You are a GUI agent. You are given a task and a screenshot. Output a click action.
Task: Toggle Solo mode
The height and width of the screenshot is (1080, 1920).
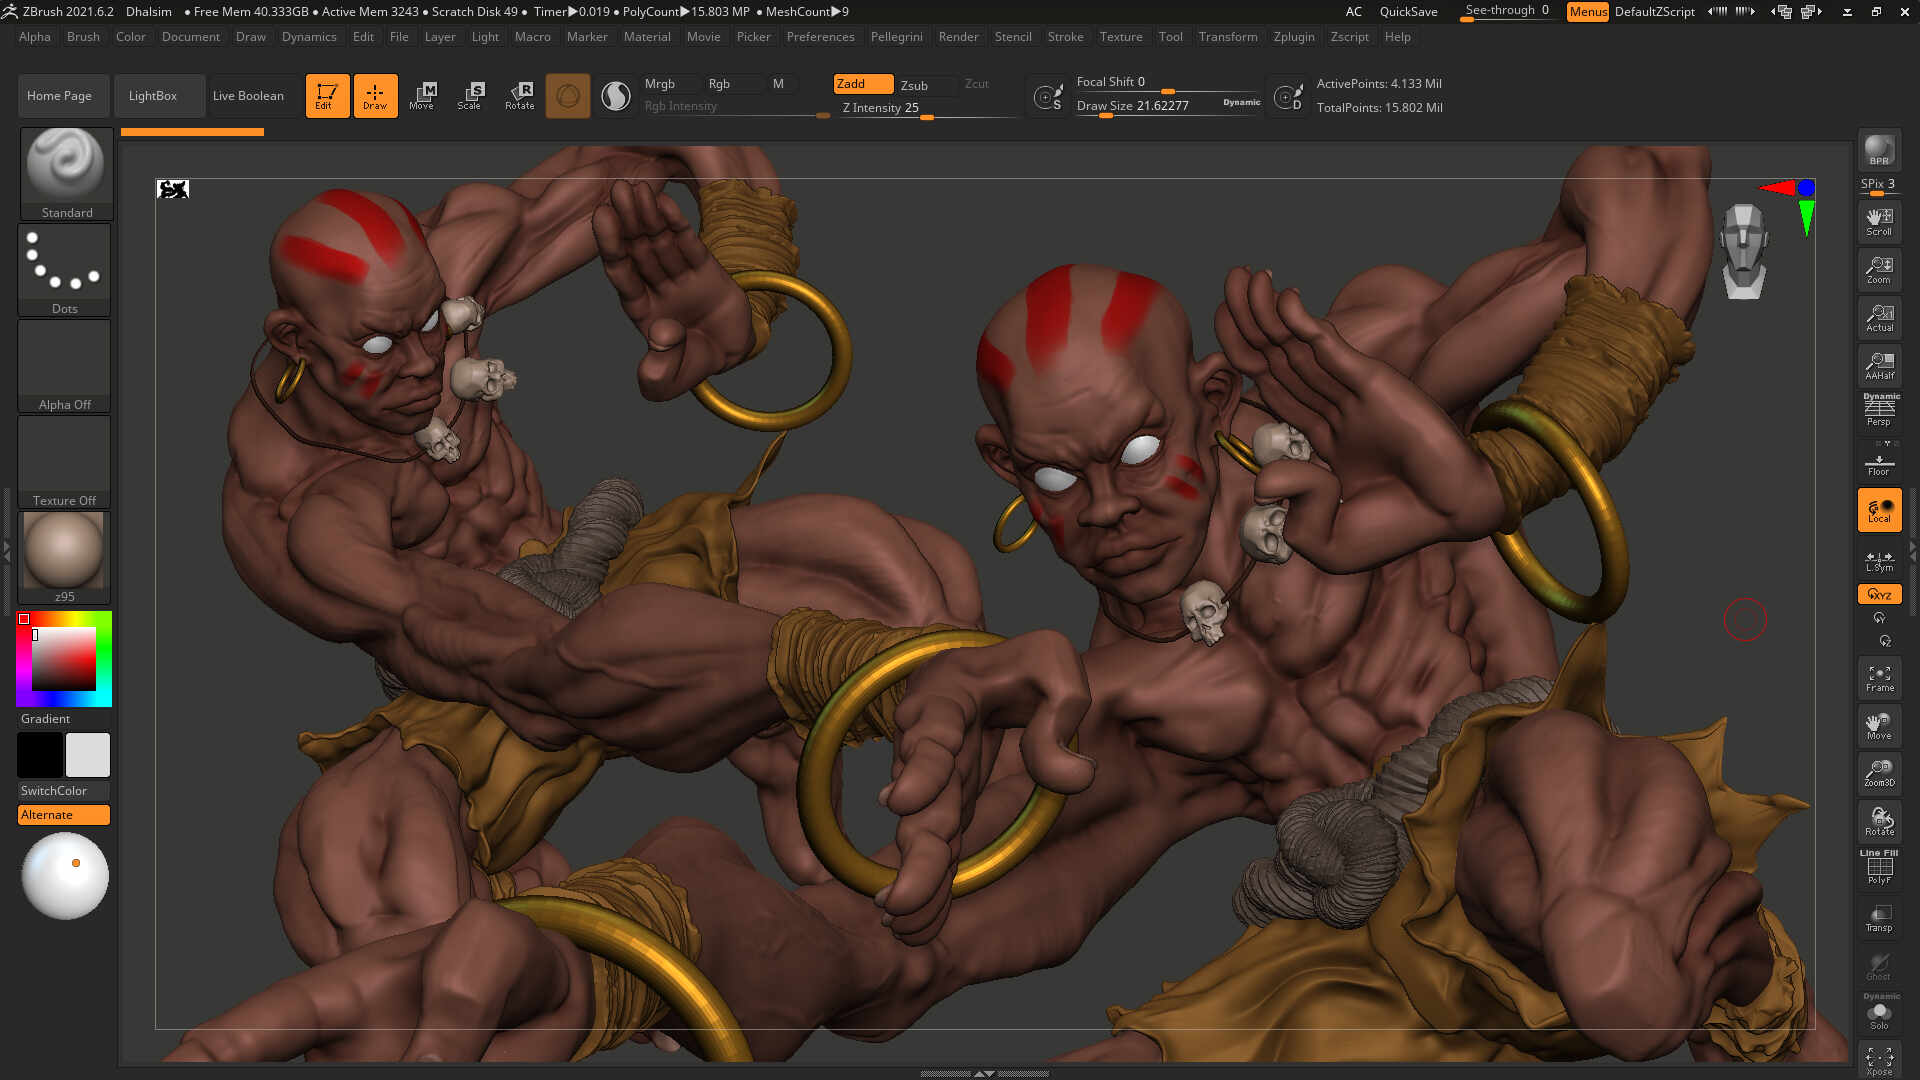tap(1879, 1014)
